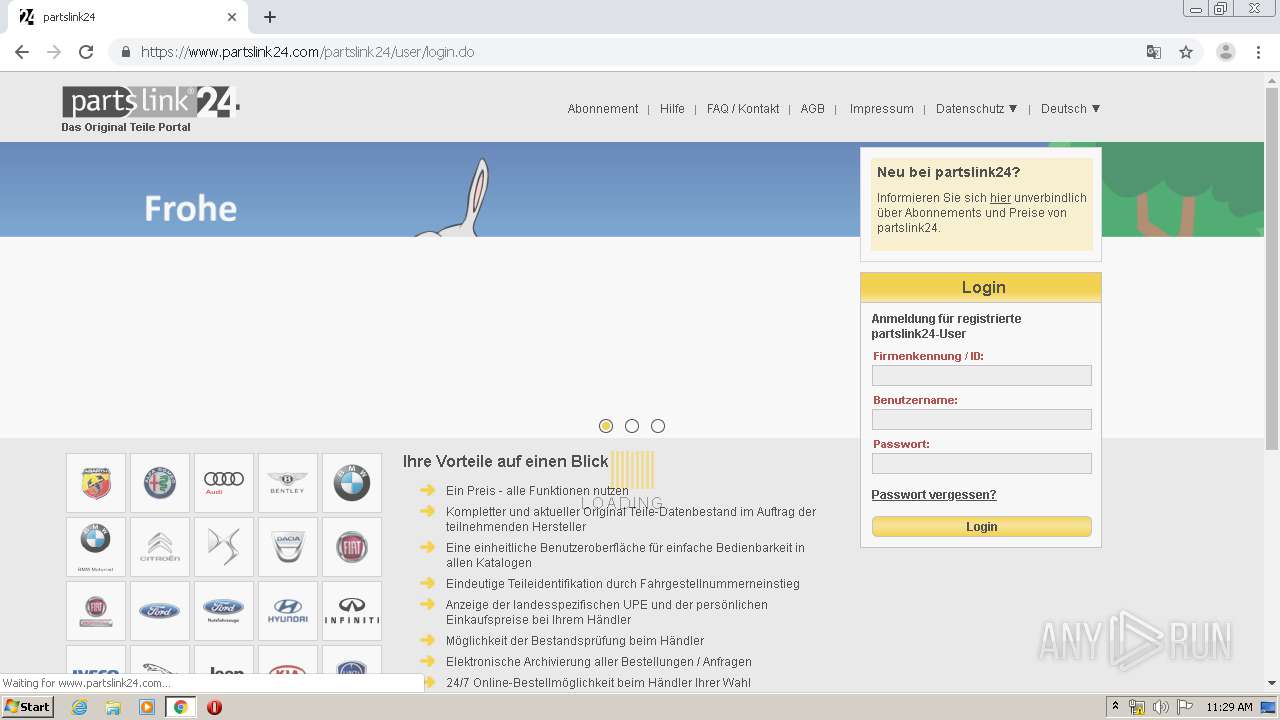Select the Hyundai brand logo
Viewport: 1280px width, 720px height.
288,611
